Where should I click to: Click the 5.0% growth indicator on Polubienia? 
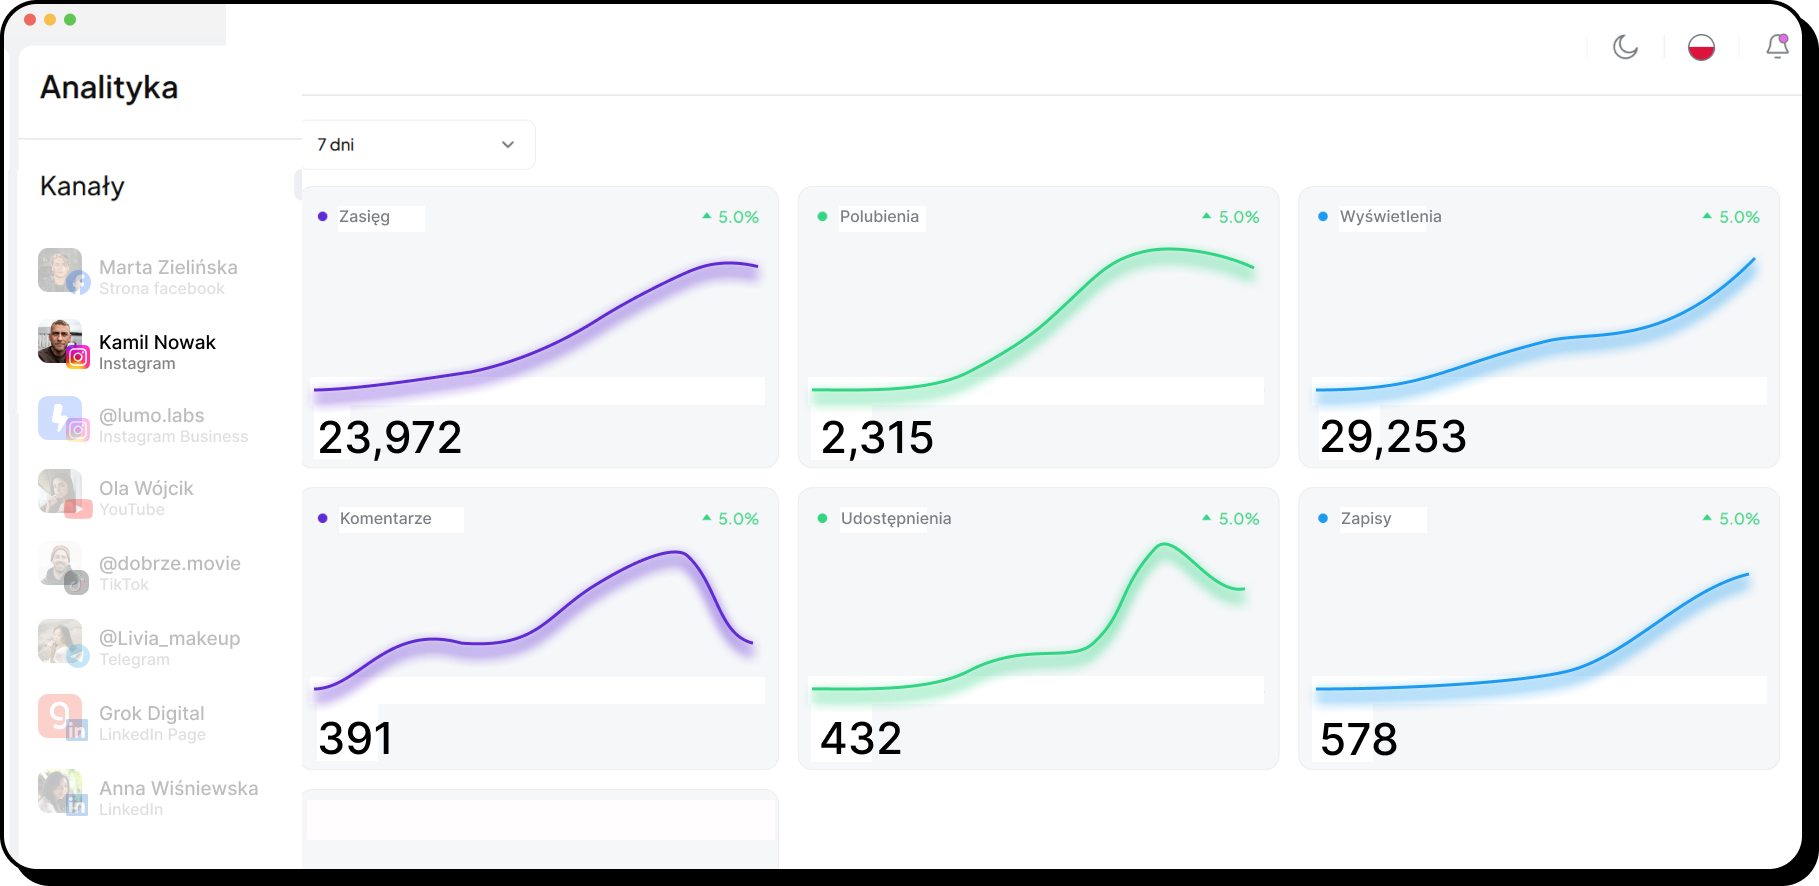(1231, 217)
